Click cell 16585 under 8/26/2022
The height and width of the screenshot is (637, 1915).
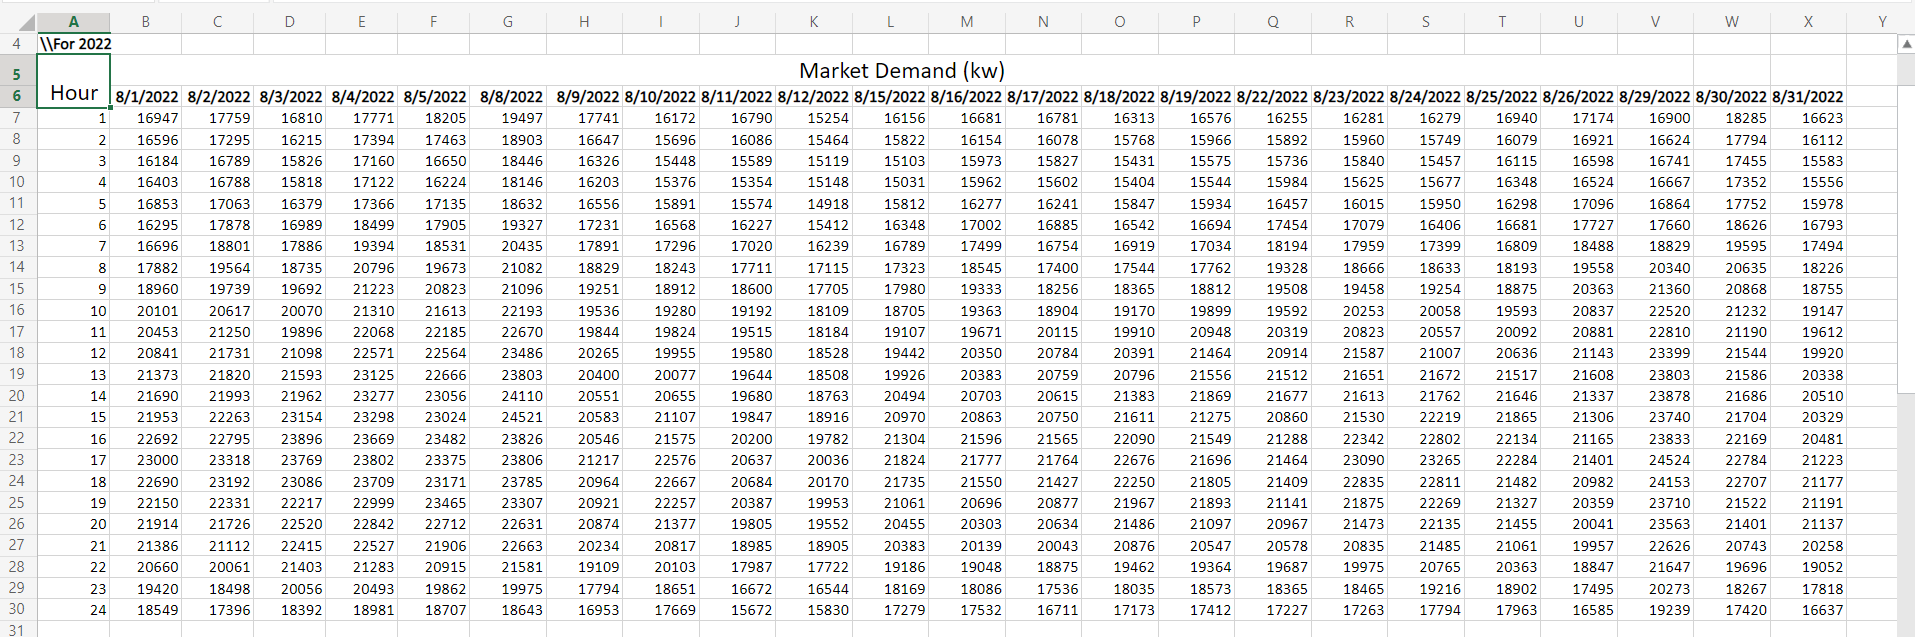point(1579,610)
